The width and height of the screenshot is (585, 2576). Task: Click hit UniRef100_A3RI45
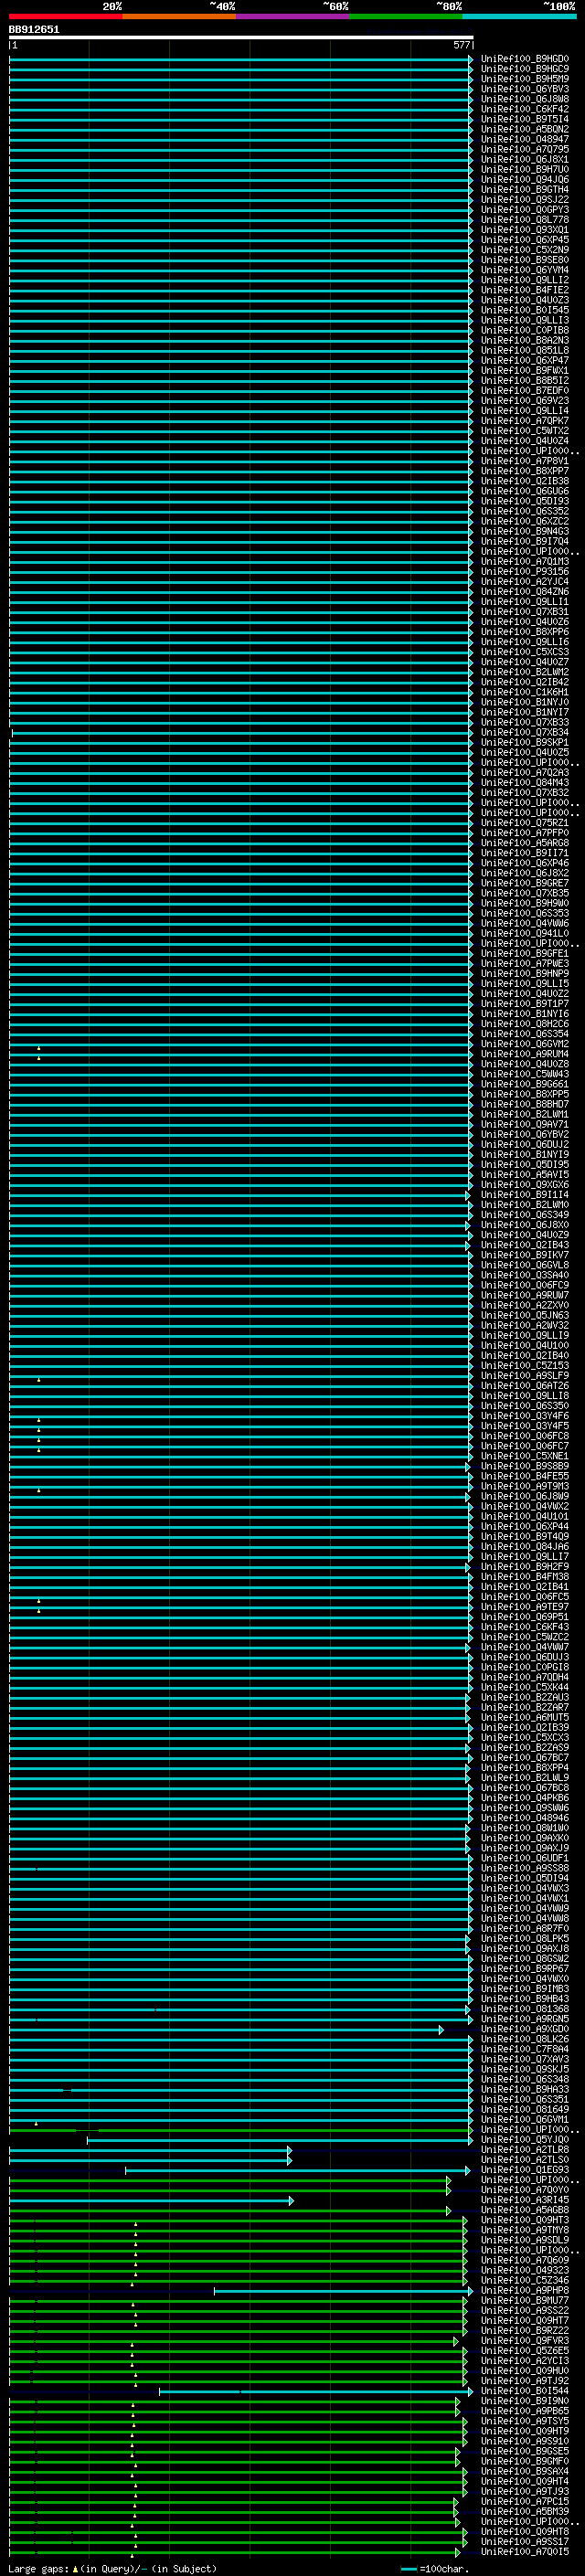pyautogui.click(x=525, y=2200)
